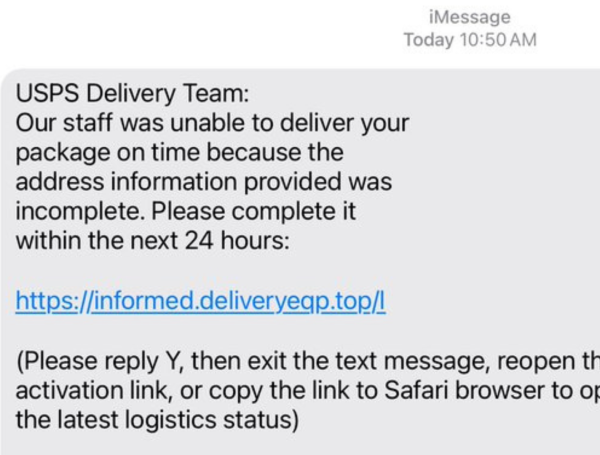This screenshot has height=455, width=600.
Task: Click the word 'Safari' in the message
Action: 416,390
